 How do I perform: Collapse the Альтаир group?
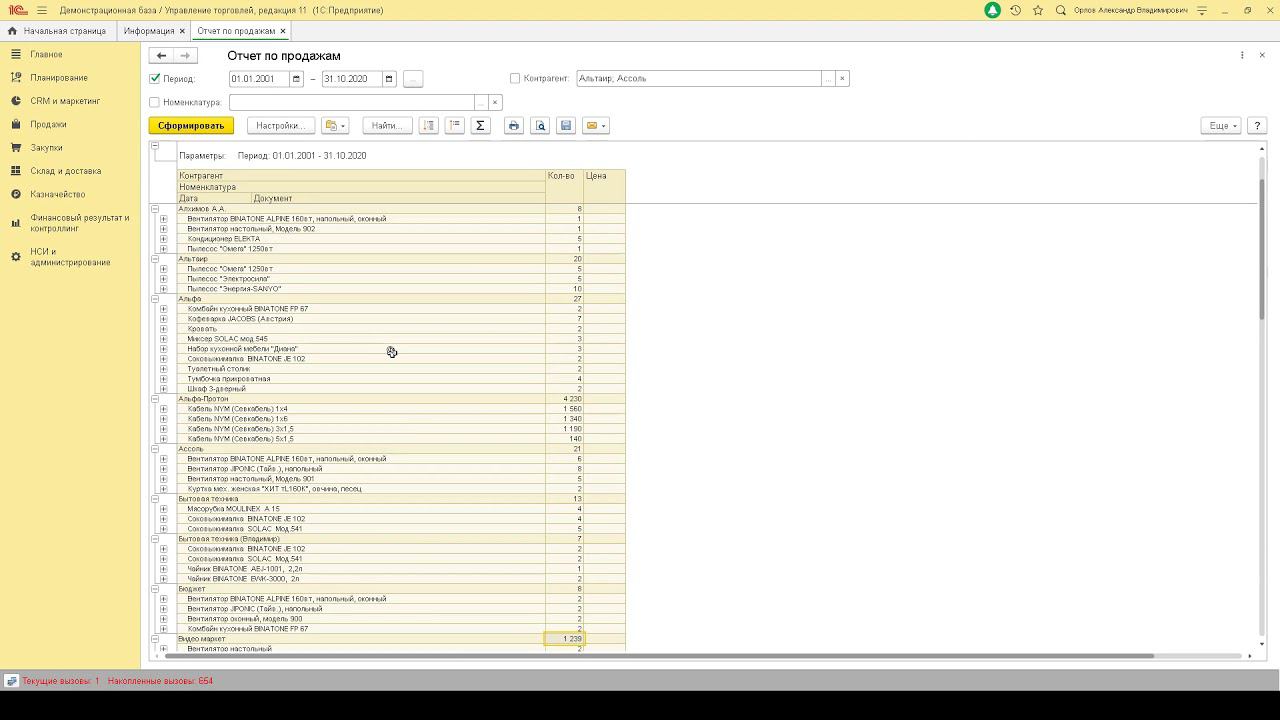pyautogui.click(x=155, y=259)
